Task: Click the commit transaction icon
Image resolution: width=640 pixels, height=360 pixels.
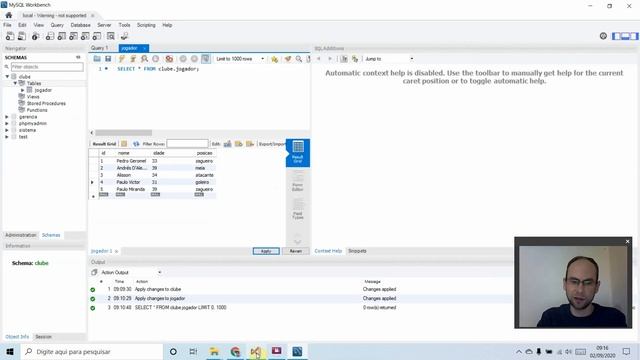Action: point(183,59)
